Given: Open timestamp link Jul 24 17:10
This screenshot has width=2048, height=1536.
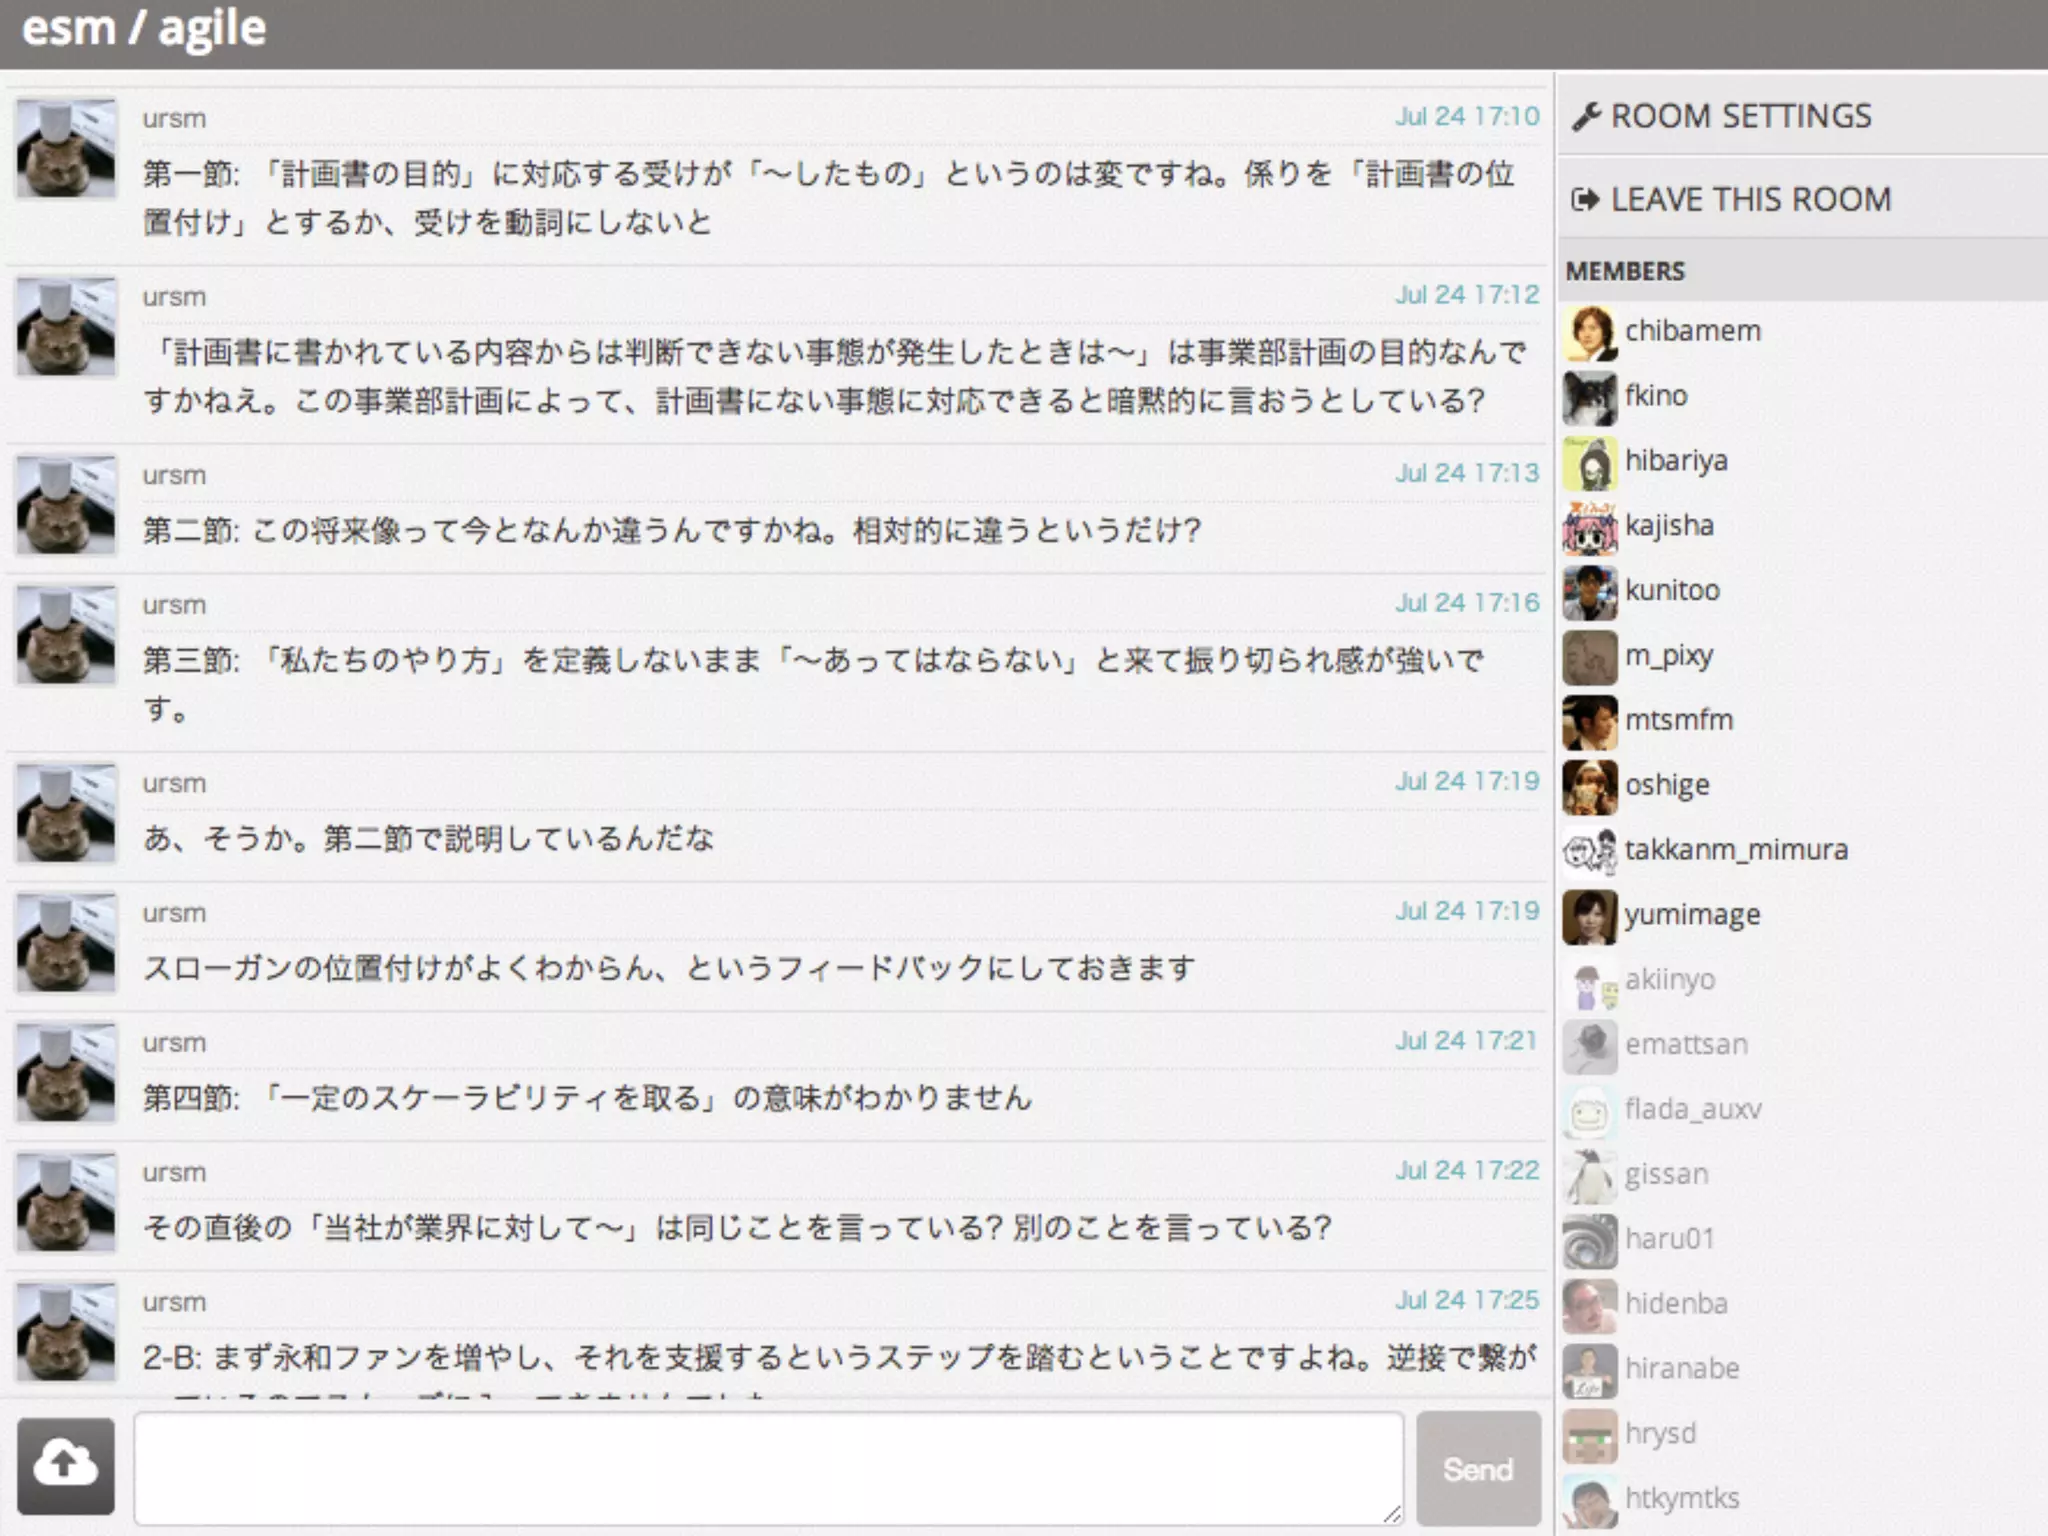Looking at the screenshot, I should [1467, 117].
